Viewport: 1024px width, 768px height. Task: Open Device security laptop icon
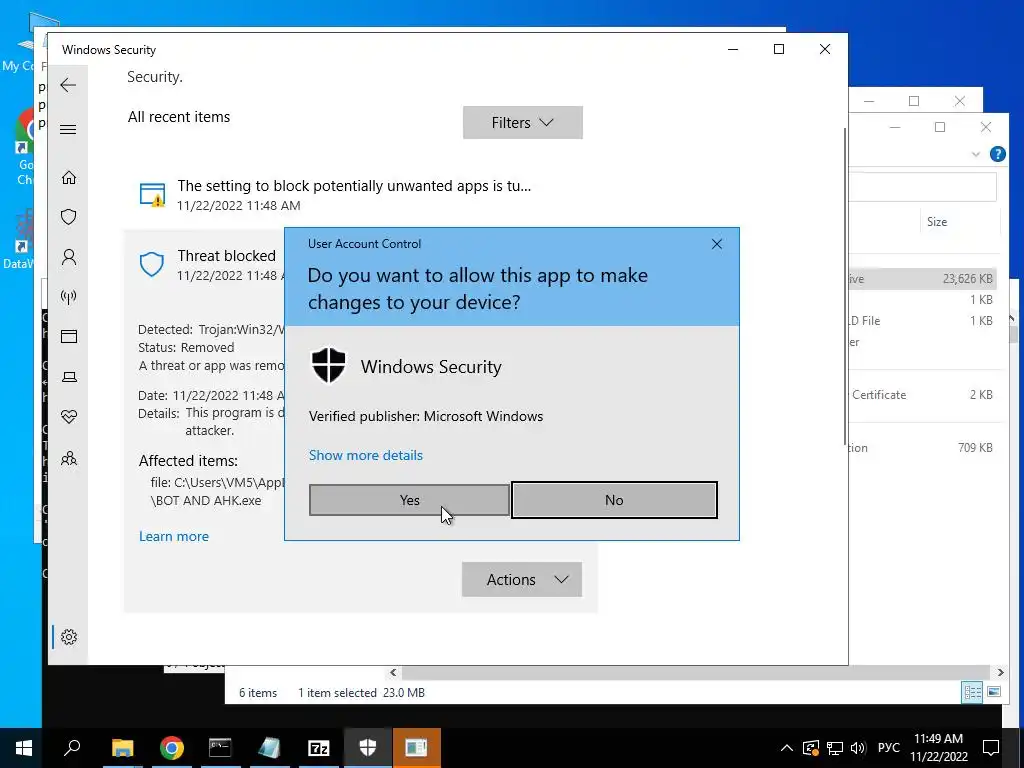(x=69, y=377)
